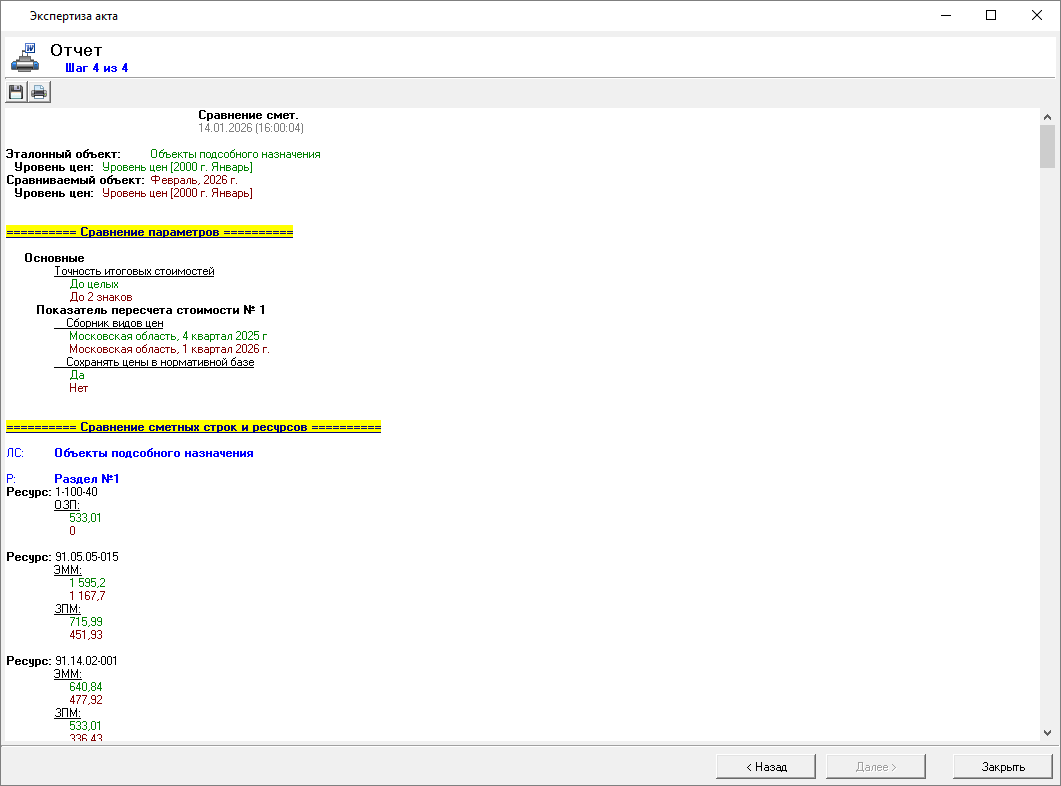Close the window with the X icon
The height and width of the screenshot is (786, 1061).
(1037, 15)
